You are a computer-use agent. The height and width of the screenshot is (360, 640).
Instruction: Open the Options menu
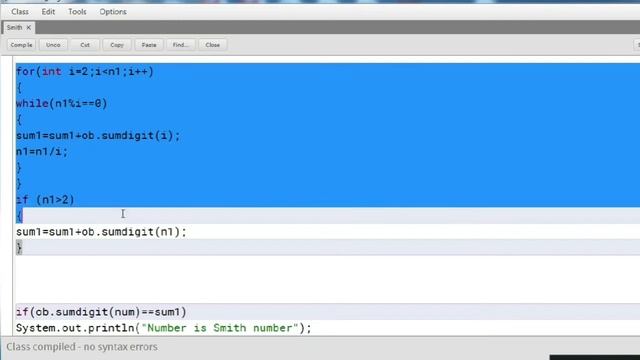[113, 12]
